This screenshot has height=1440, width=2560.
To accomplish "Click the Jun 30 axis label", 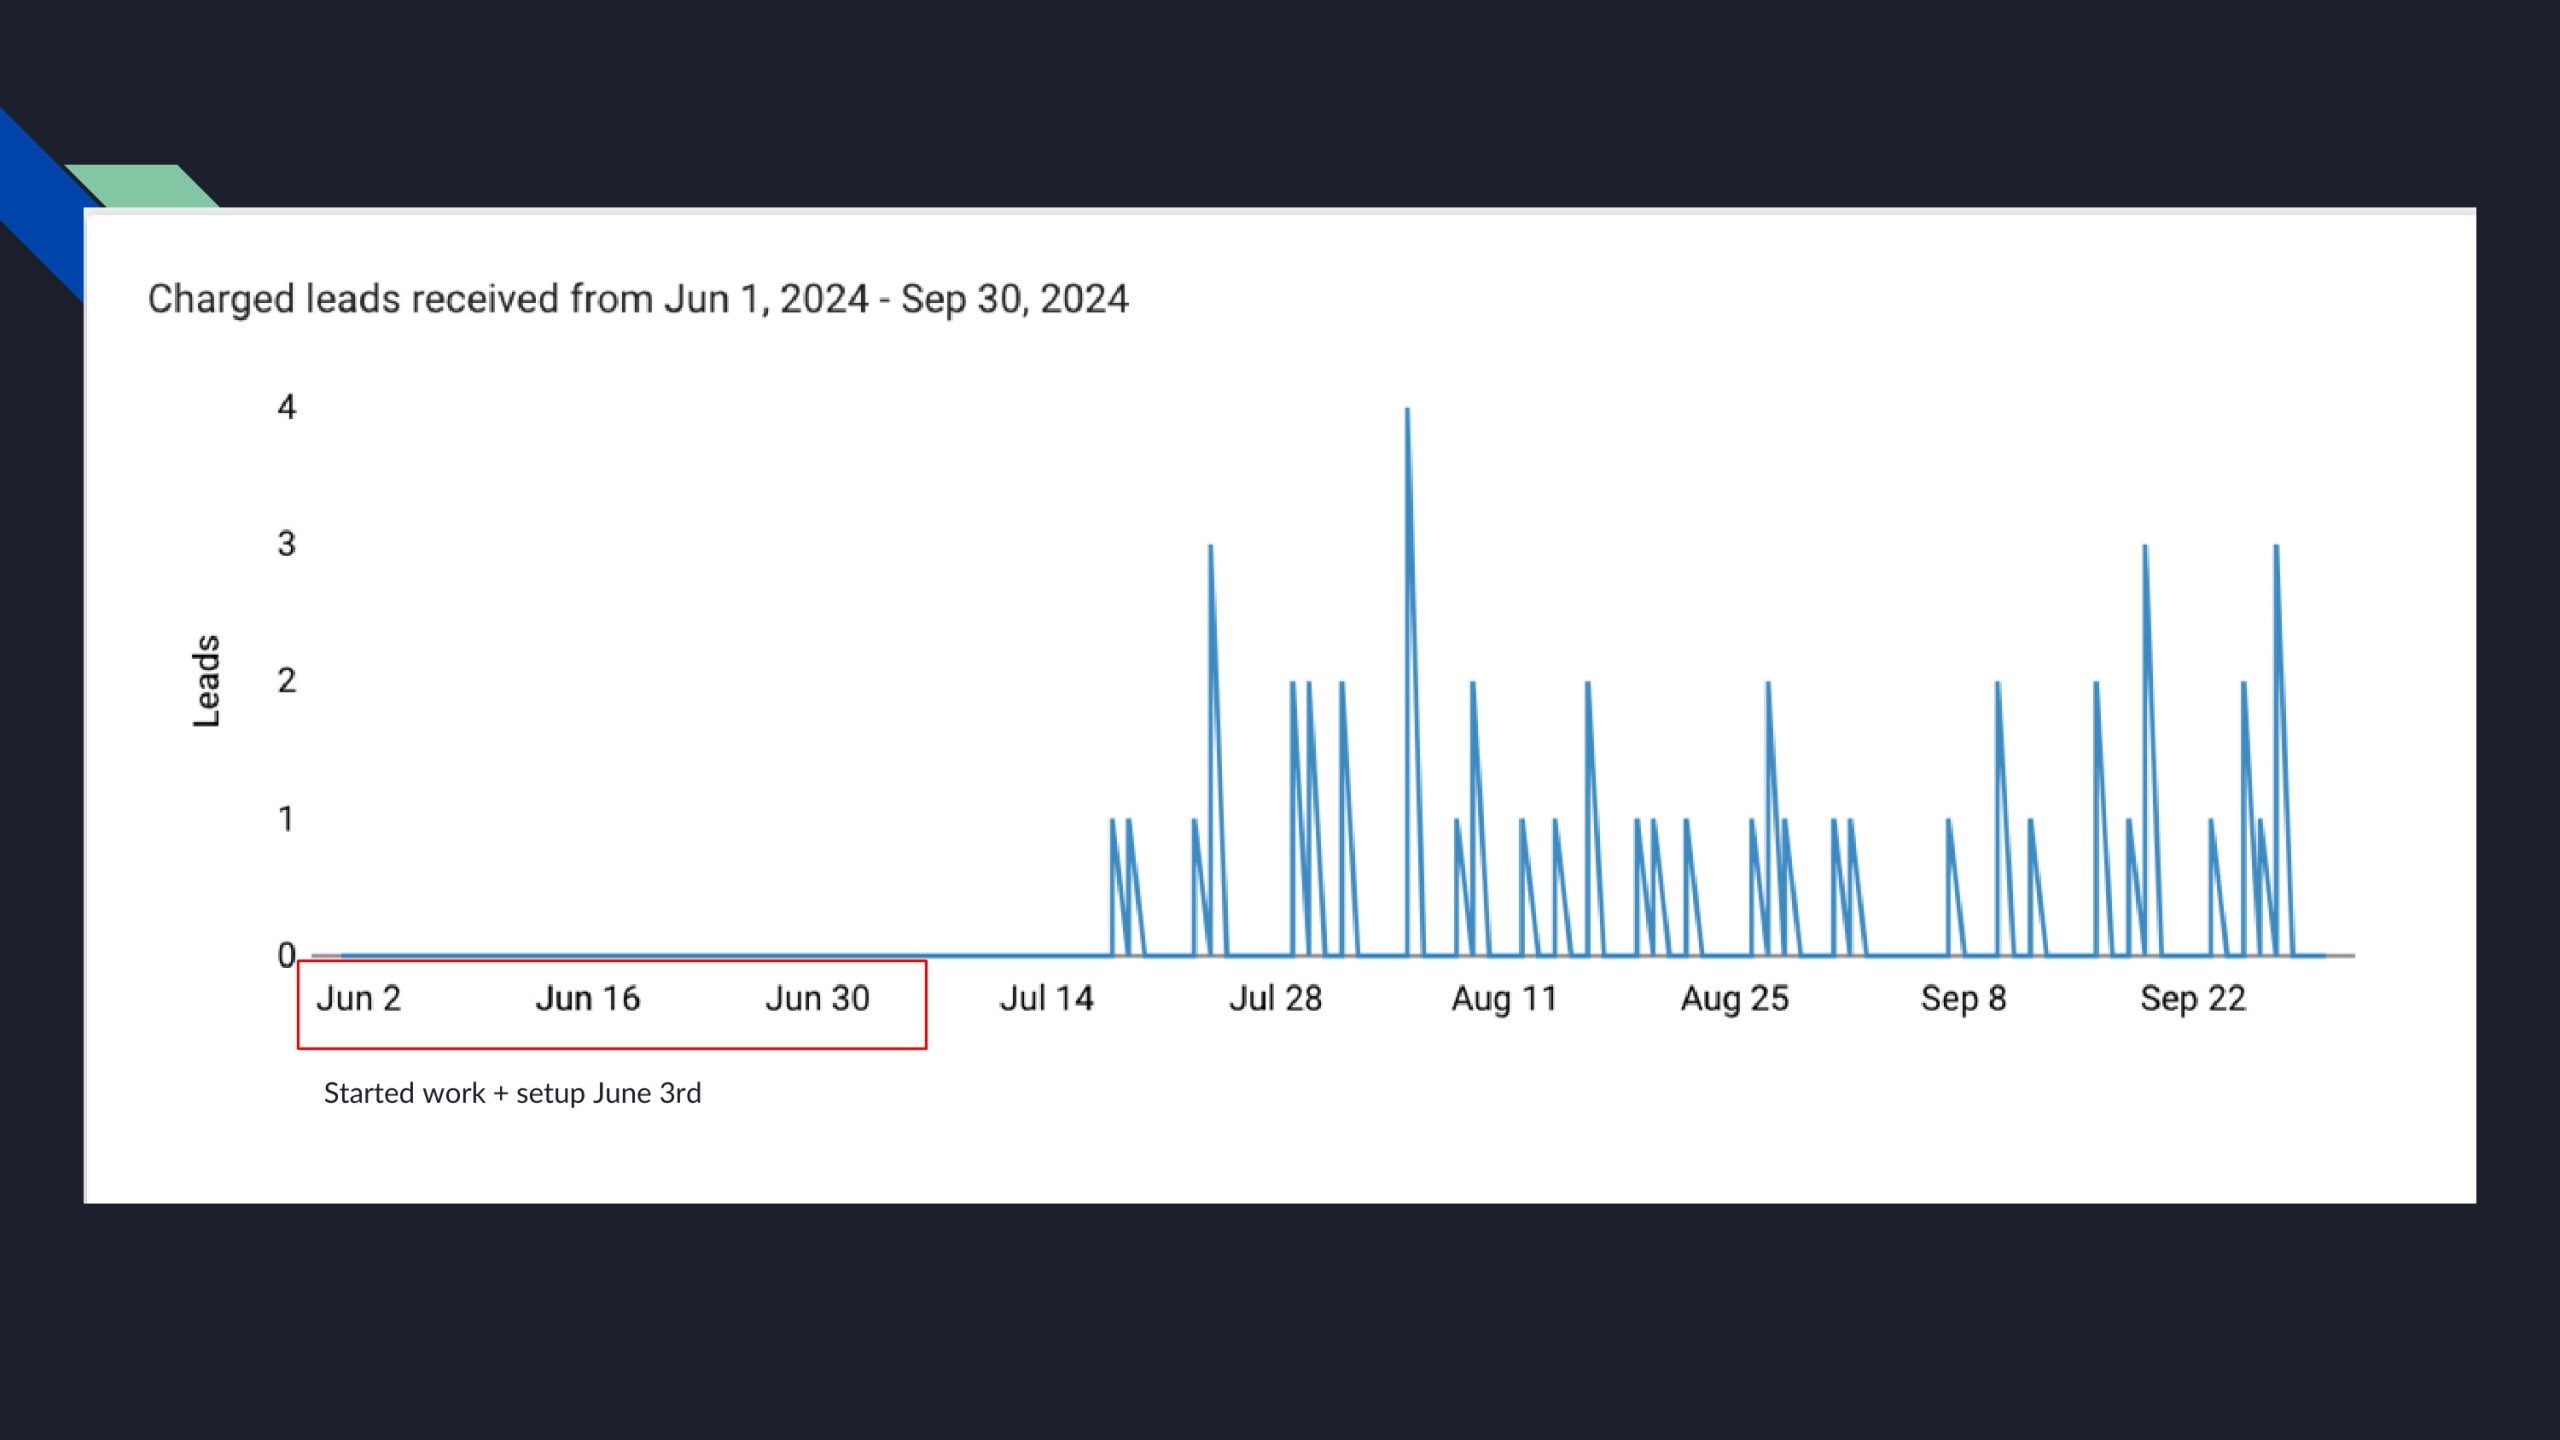I will (817, 998).
